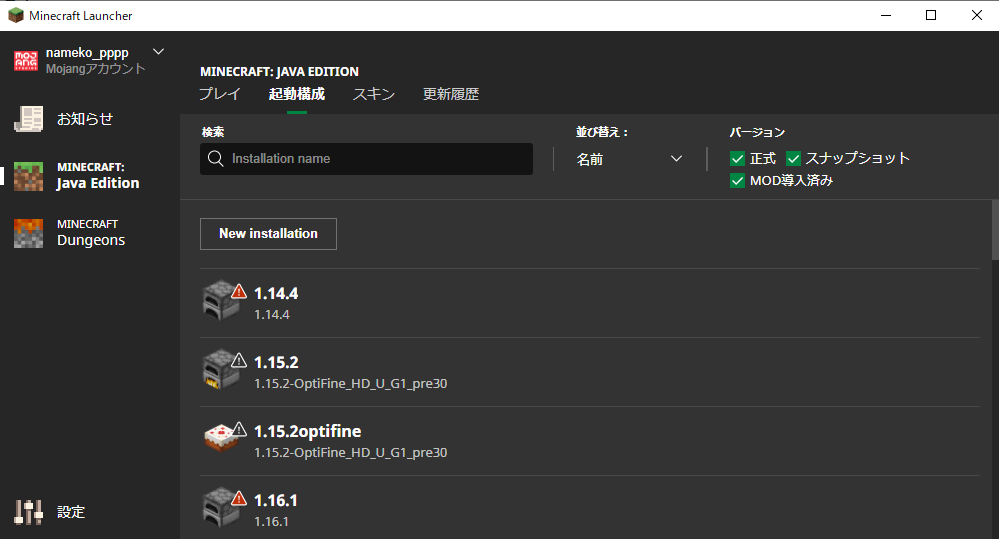Click the Mojangアカウント label
999x539 pixels.
96,69
